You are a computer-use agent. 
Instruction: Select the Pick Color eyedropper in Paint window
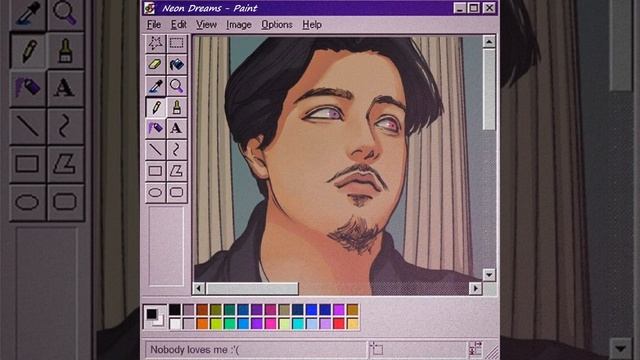pyautogui.click(x=156, y=86)
